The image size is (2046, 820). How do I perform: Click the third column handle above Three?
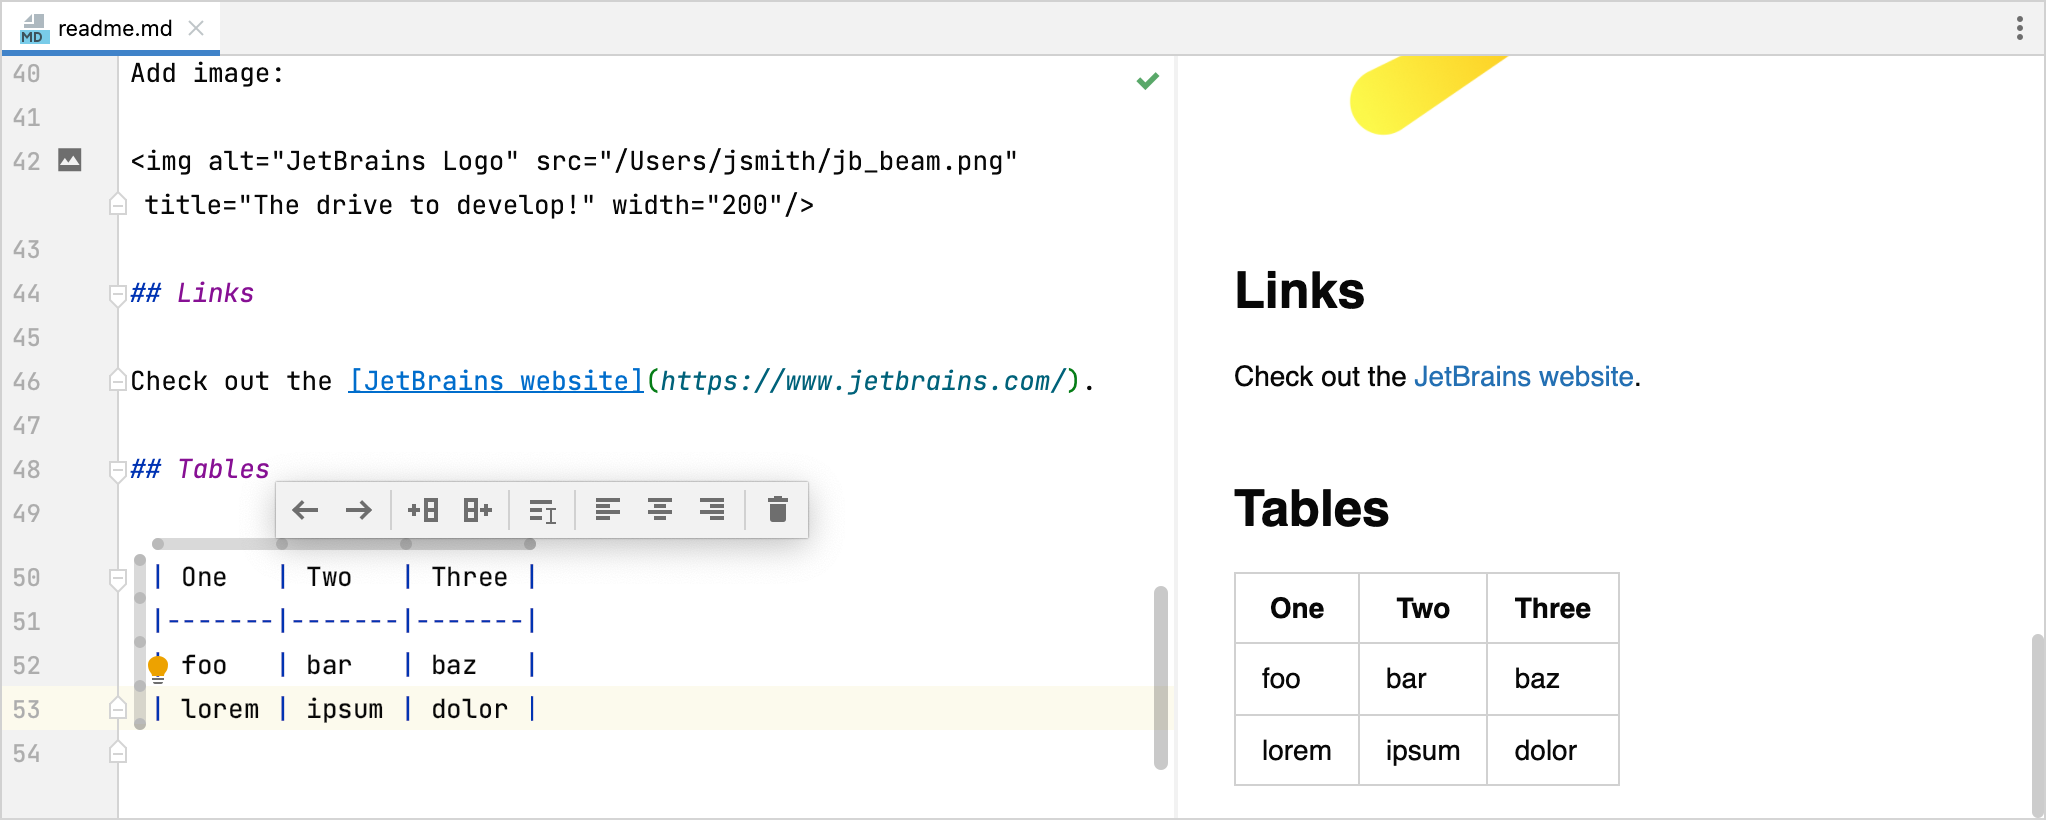[468, 544]
